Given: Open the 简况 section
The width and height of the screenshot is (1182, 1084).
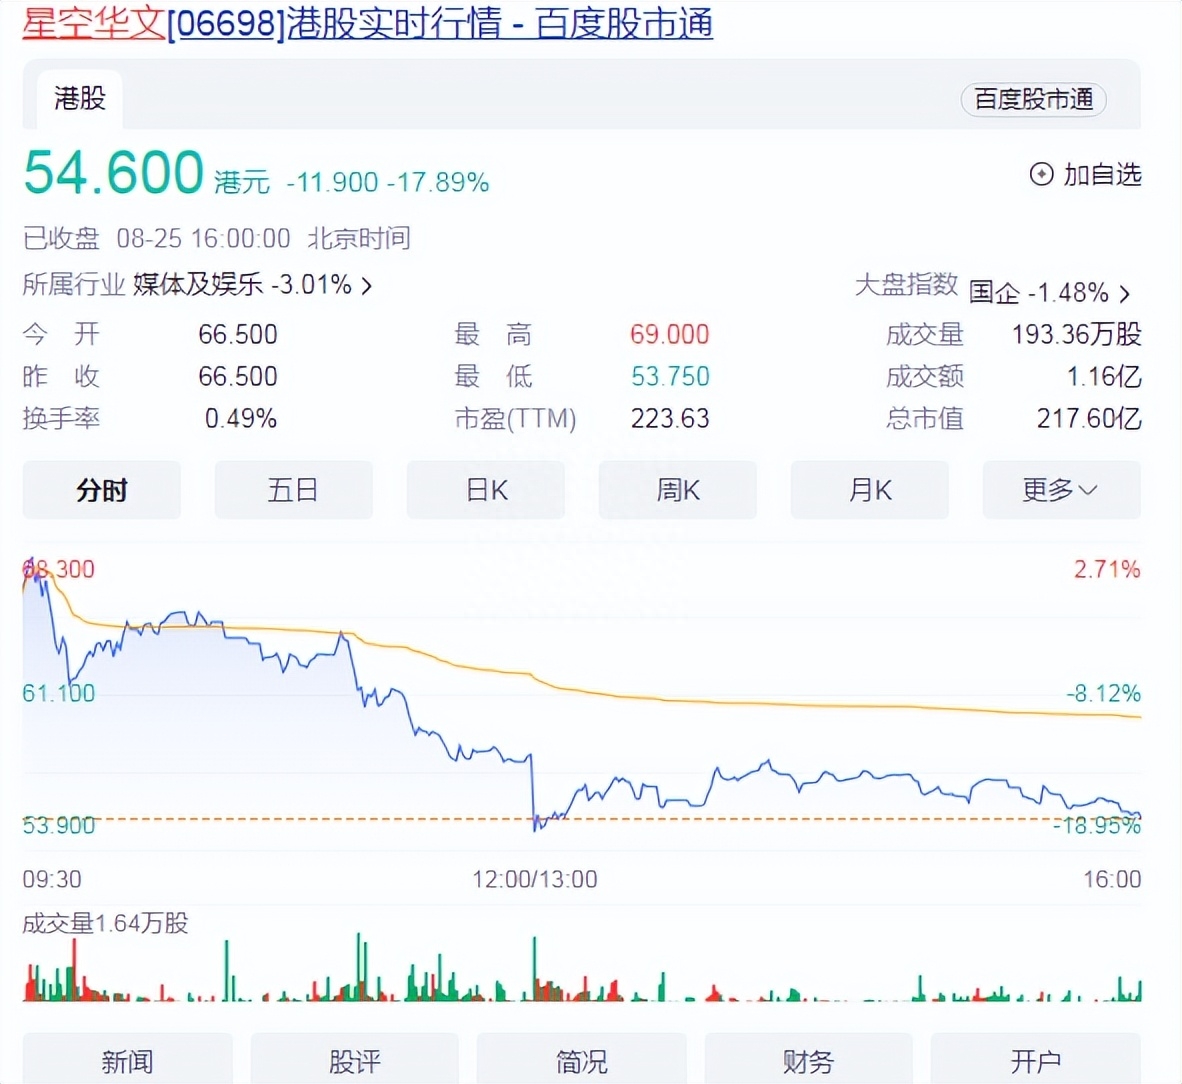Looking at the screenshot, I should 581,1062.
